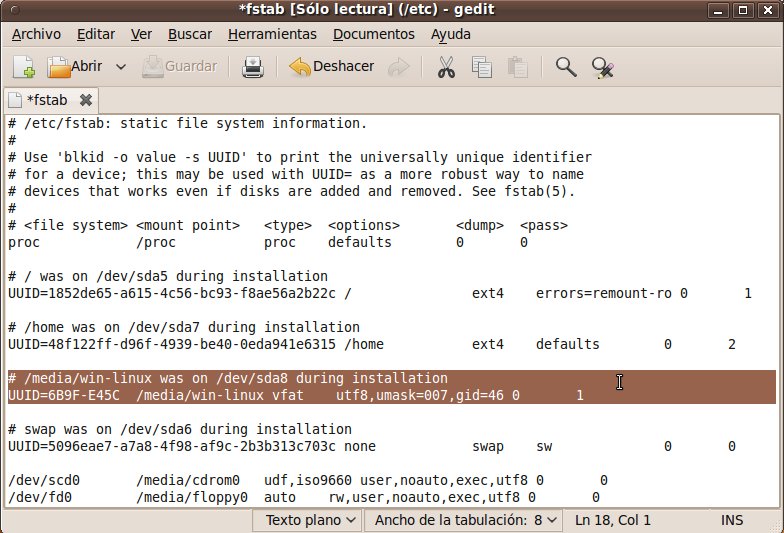Click the Abrir open-file toolbar button
784x533 pixels.
pos(75,66)
